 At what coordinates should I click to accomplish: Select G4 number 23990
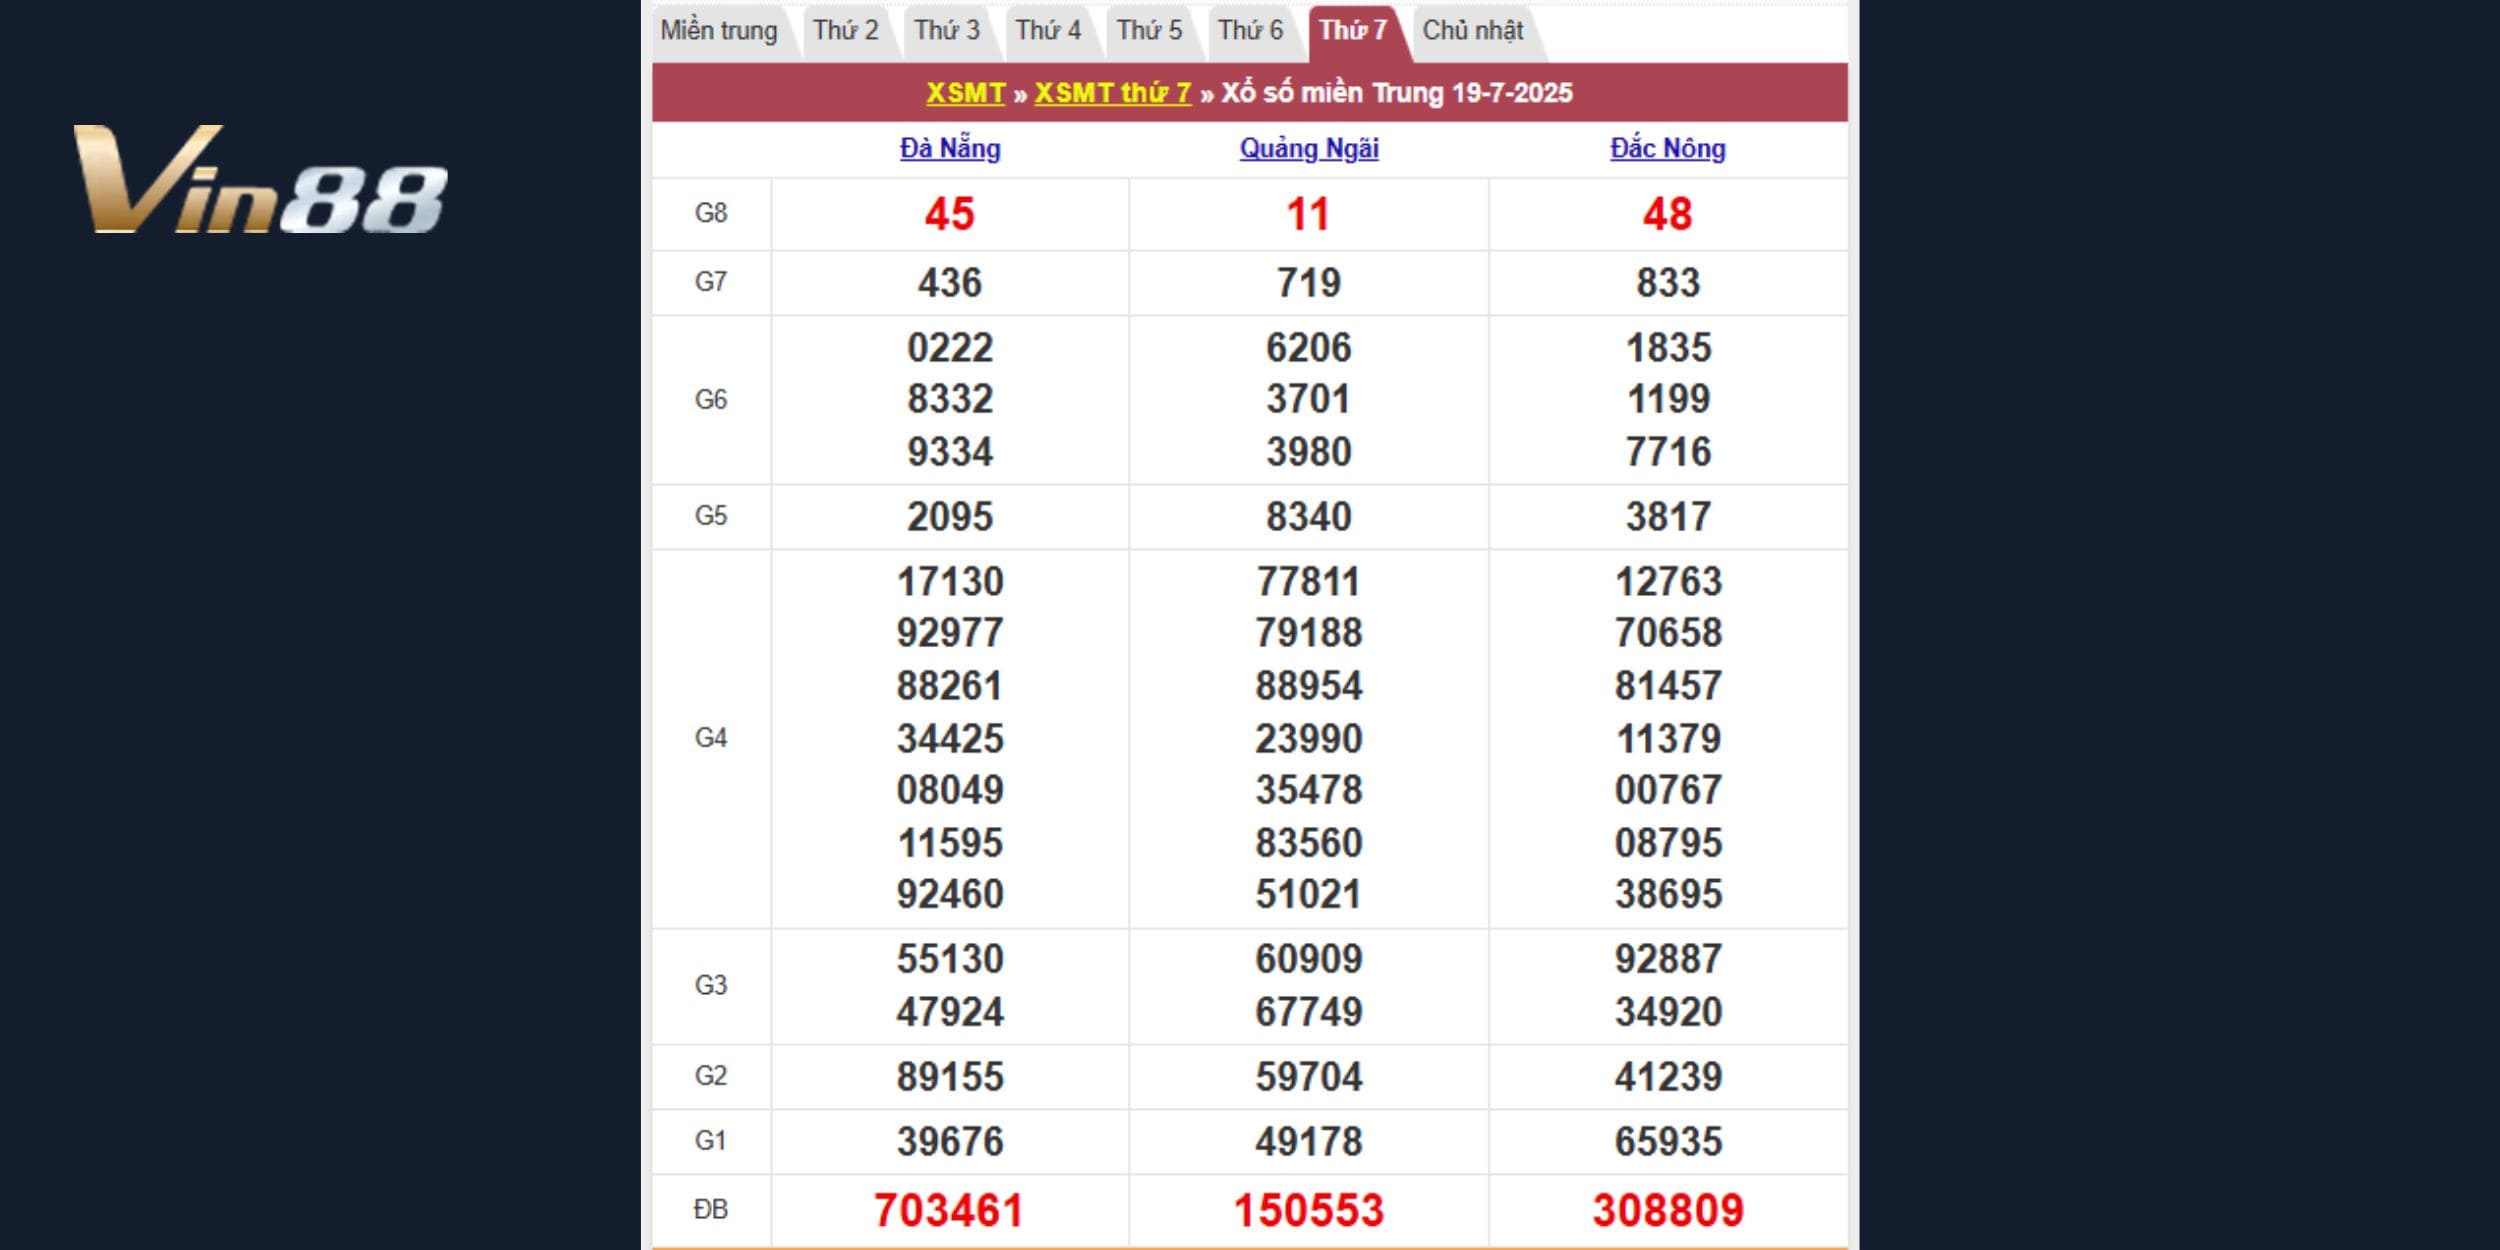coord(1309,739)
